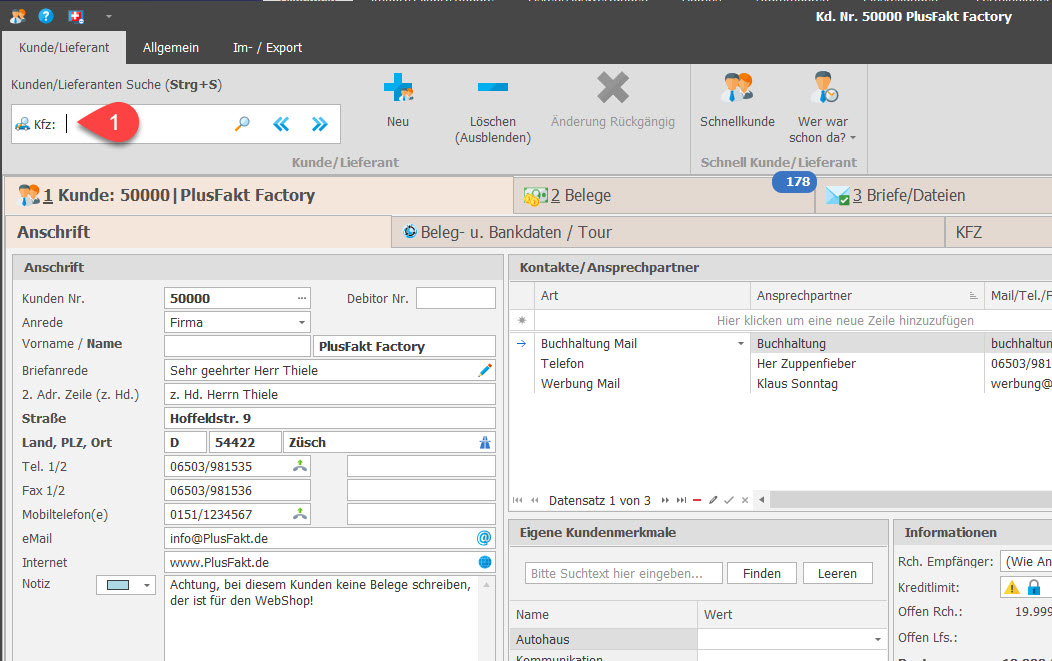Screen dimensions: 1052x661
Task: Go to next page in contacts navigator
Action: pyautogui.click(x=665, y=501)
